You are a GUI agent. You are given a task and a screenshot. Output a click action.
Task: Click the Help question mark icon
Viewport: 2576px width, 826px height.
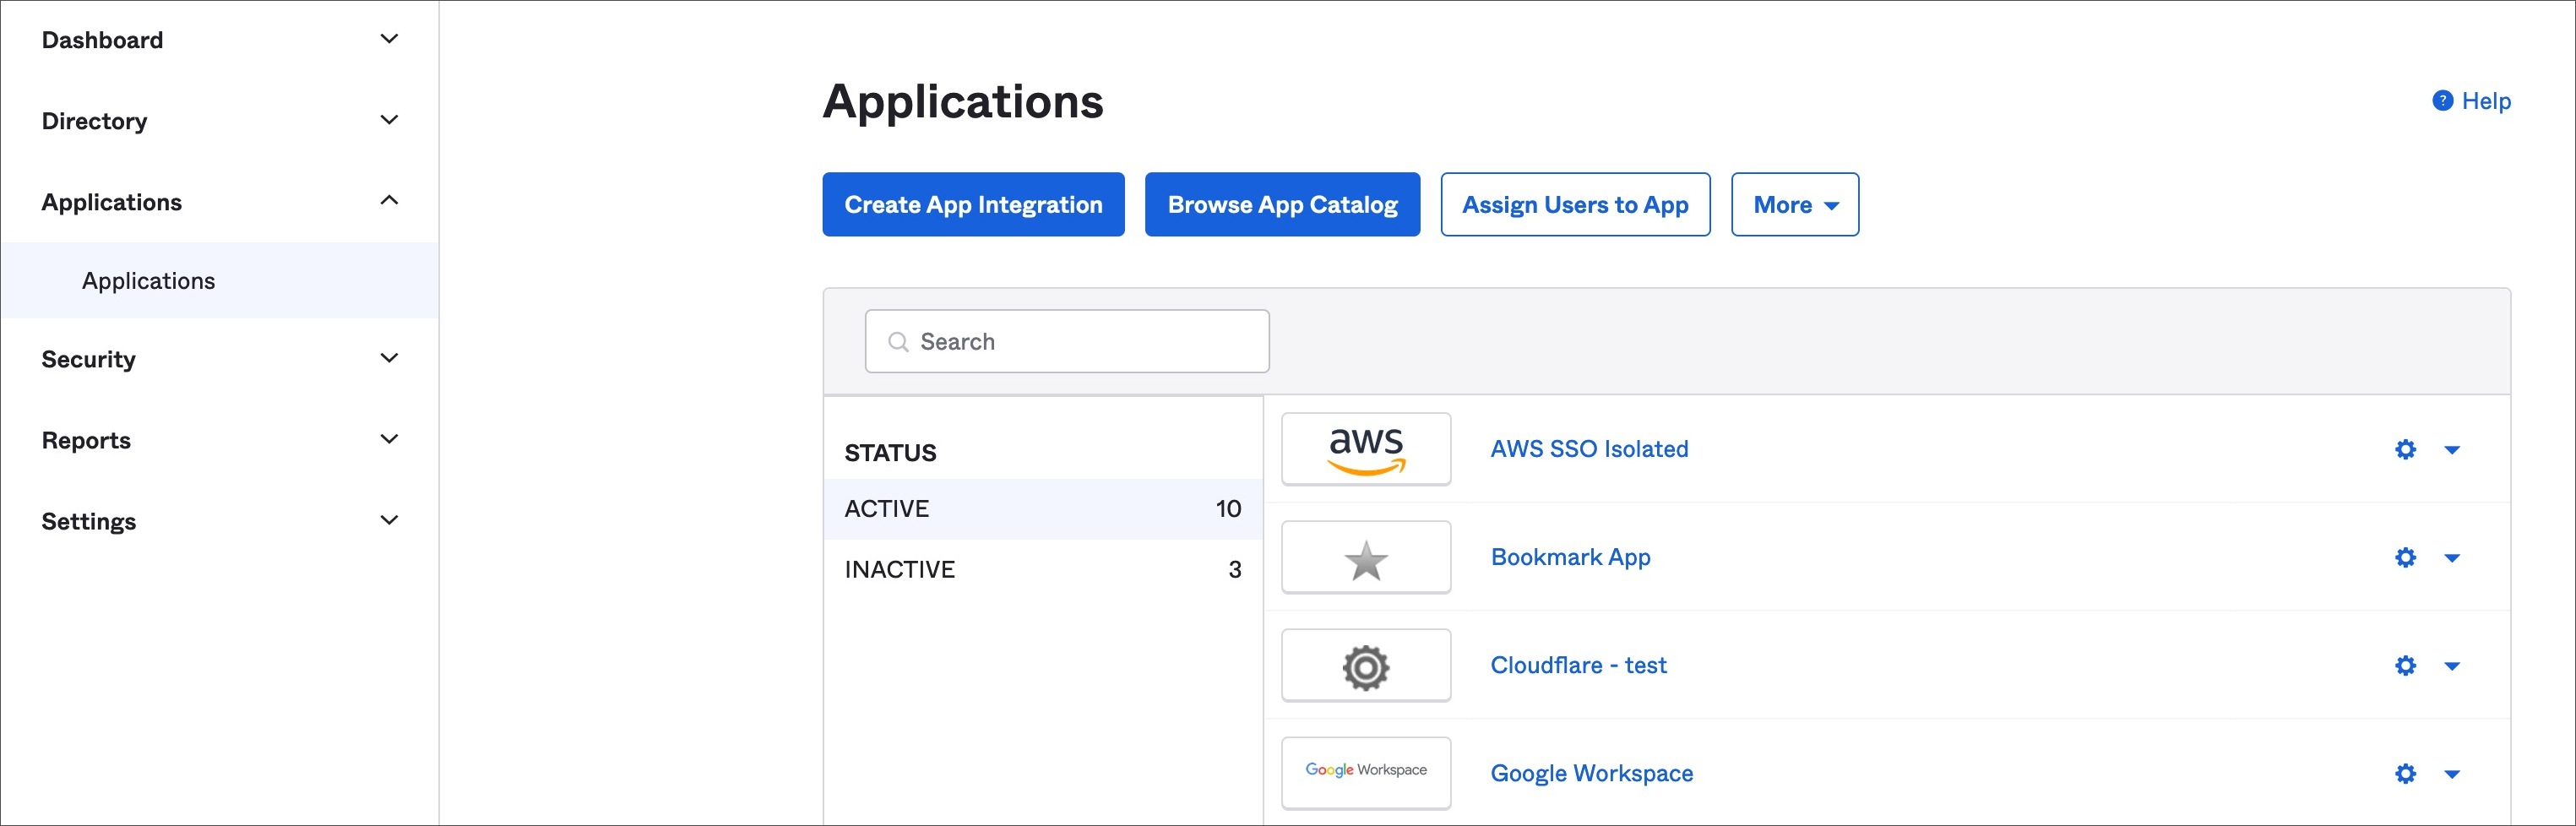[2442, 101]
